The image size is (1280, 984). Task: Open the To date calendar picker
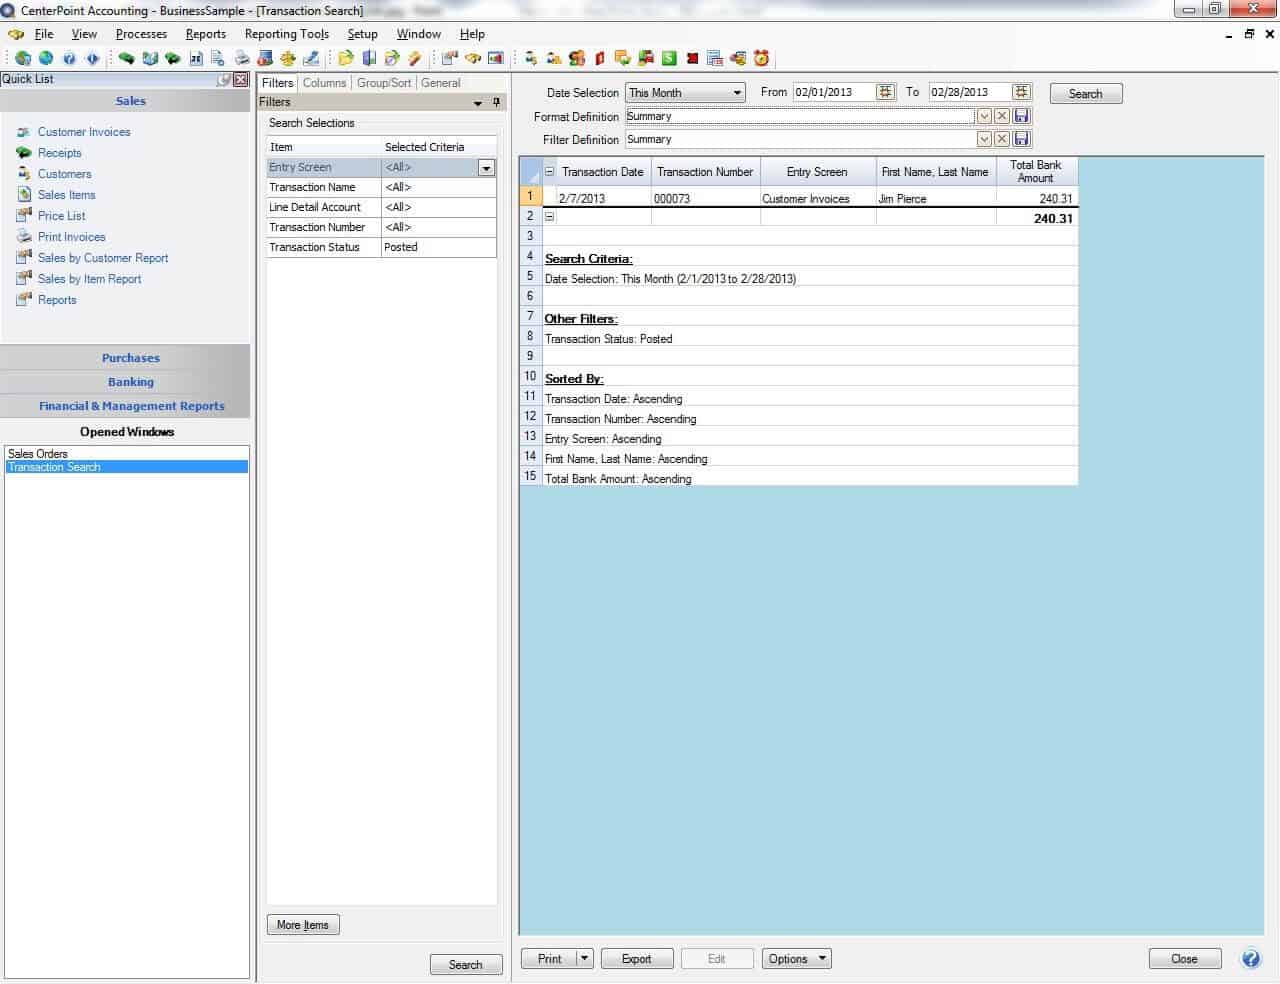point(1021,92)
